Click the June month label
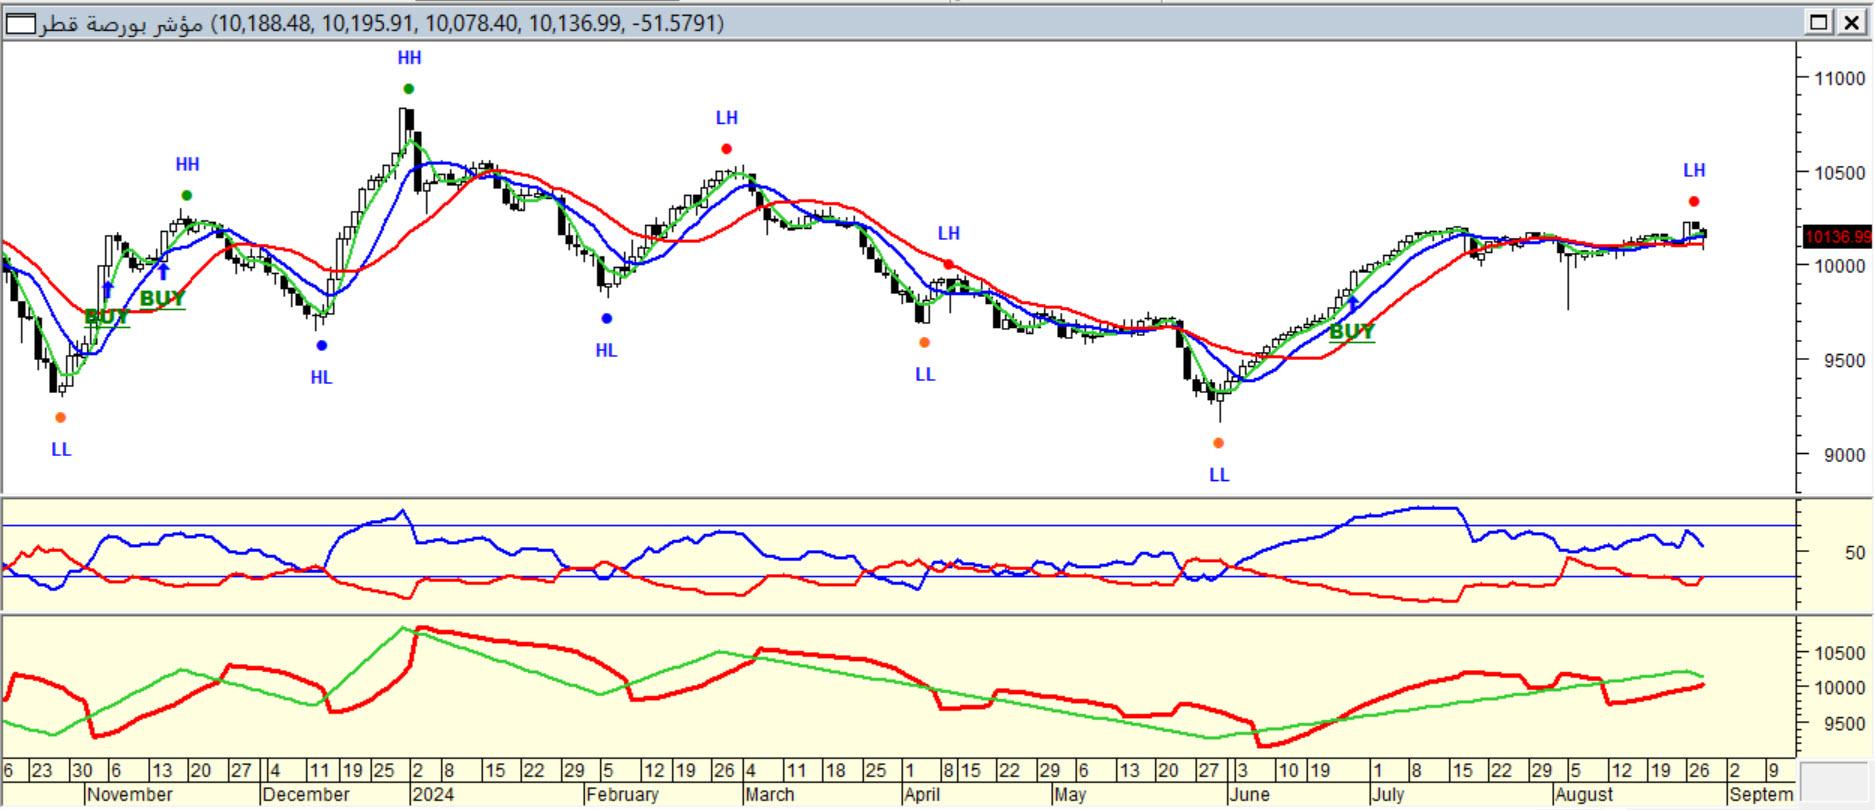The height and width of the screenshot is (810, 1875). coord(1250,795)
